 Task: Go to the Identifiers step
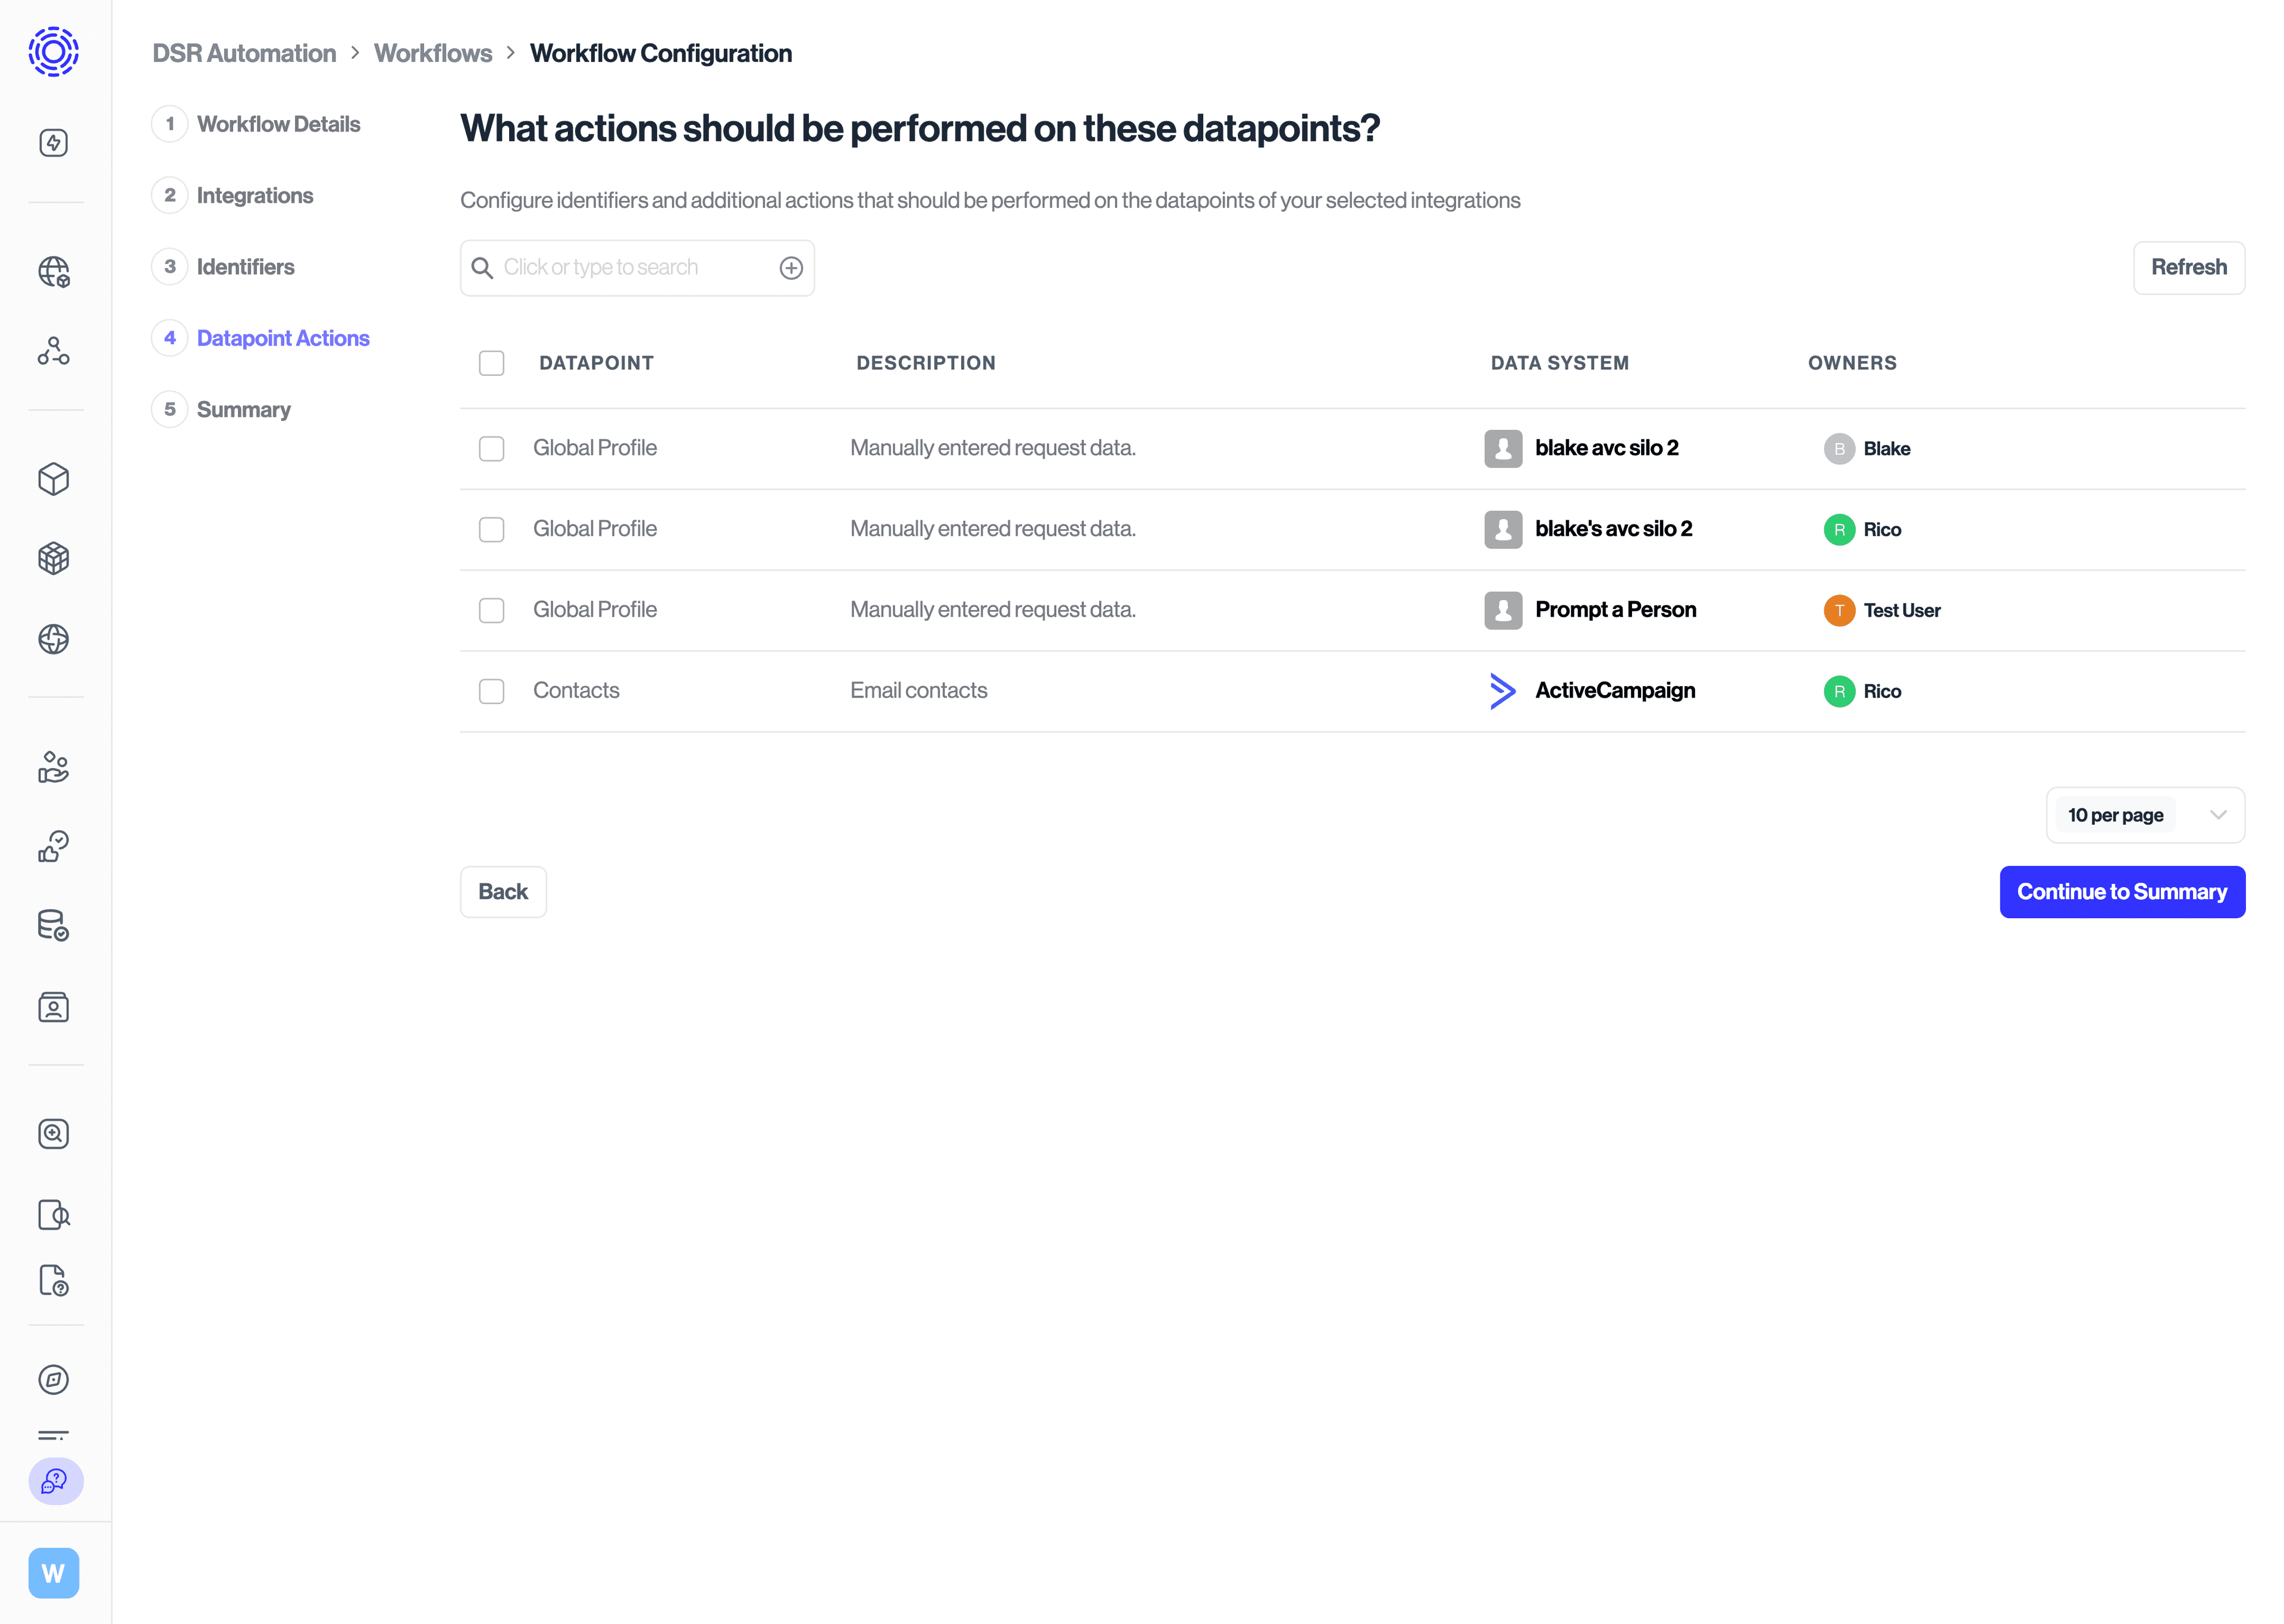pyautogui.click(x=245, y=266)
